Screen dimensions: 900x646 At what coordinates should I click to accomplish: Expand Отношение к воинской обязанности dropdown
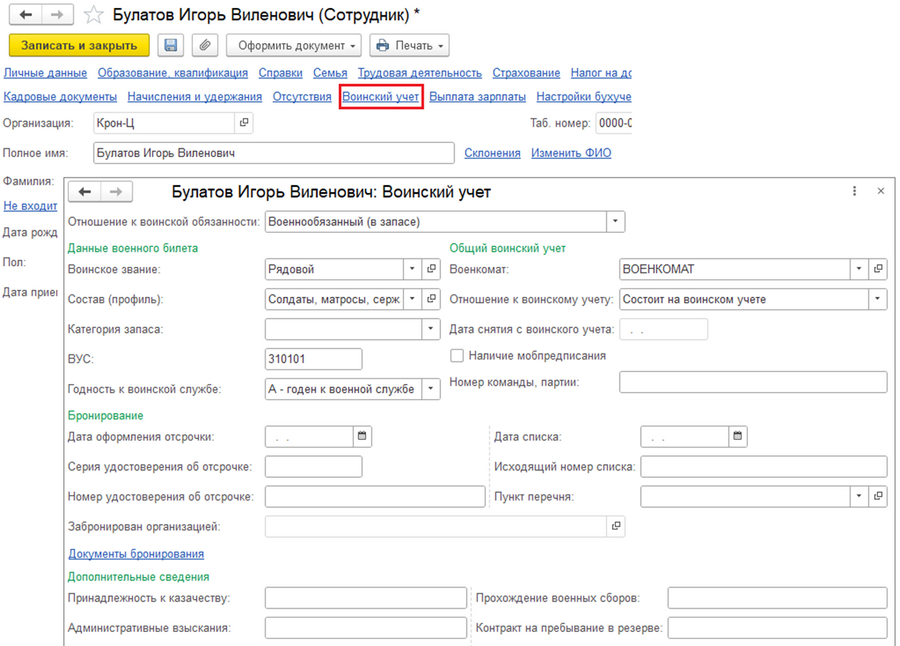(x=615, y=222)
